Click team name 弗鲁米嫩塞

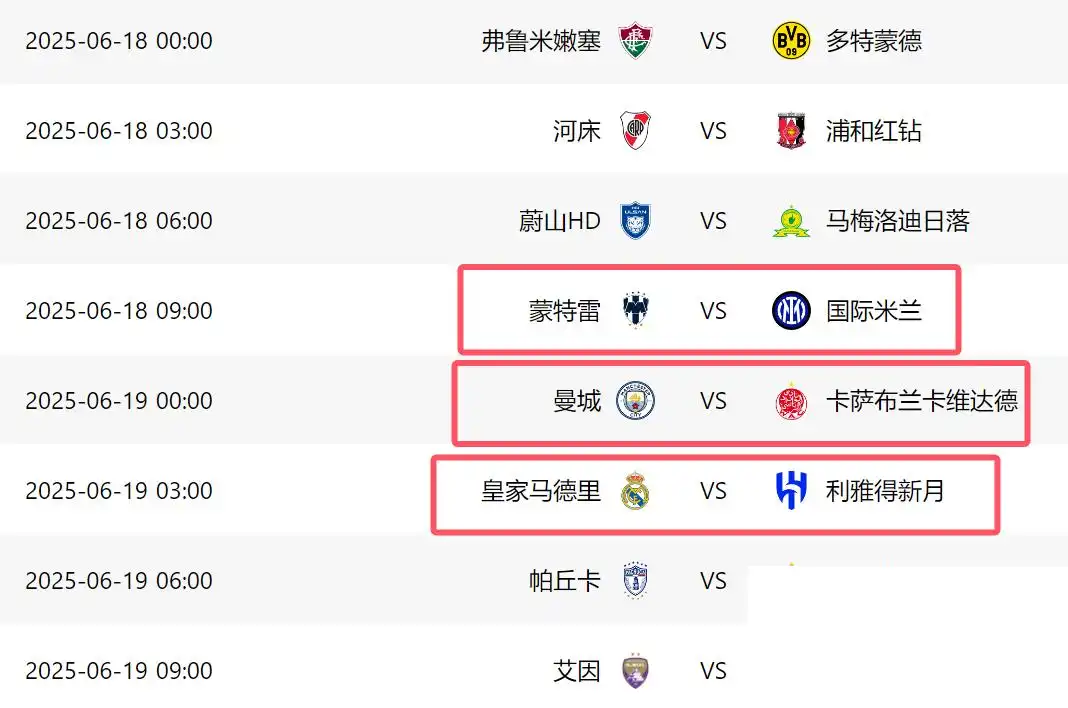pos(541,41)
